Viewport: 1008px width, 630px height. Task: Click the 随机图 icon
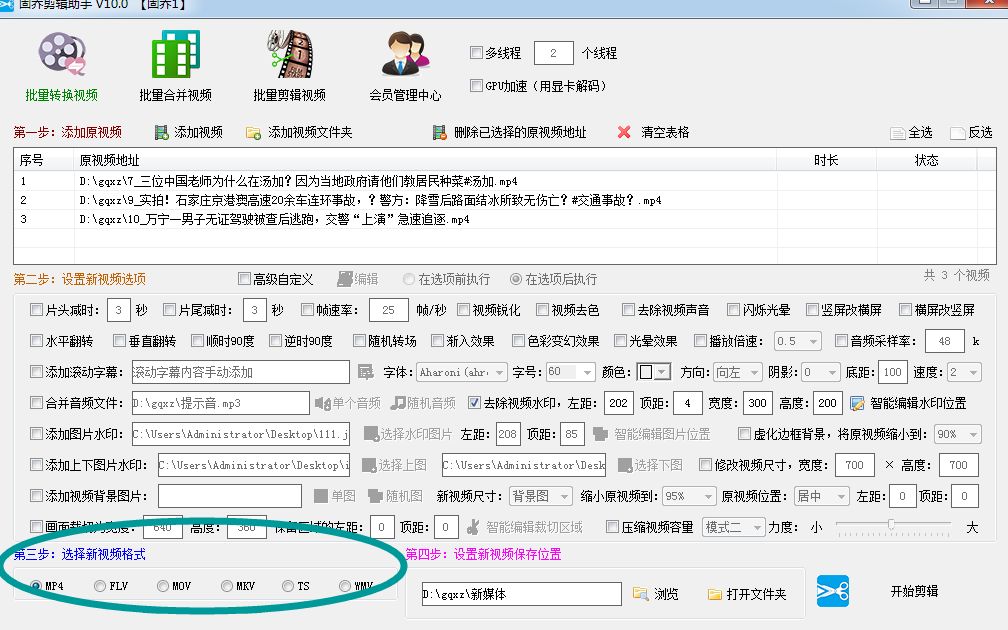click(x=375, y=496)
